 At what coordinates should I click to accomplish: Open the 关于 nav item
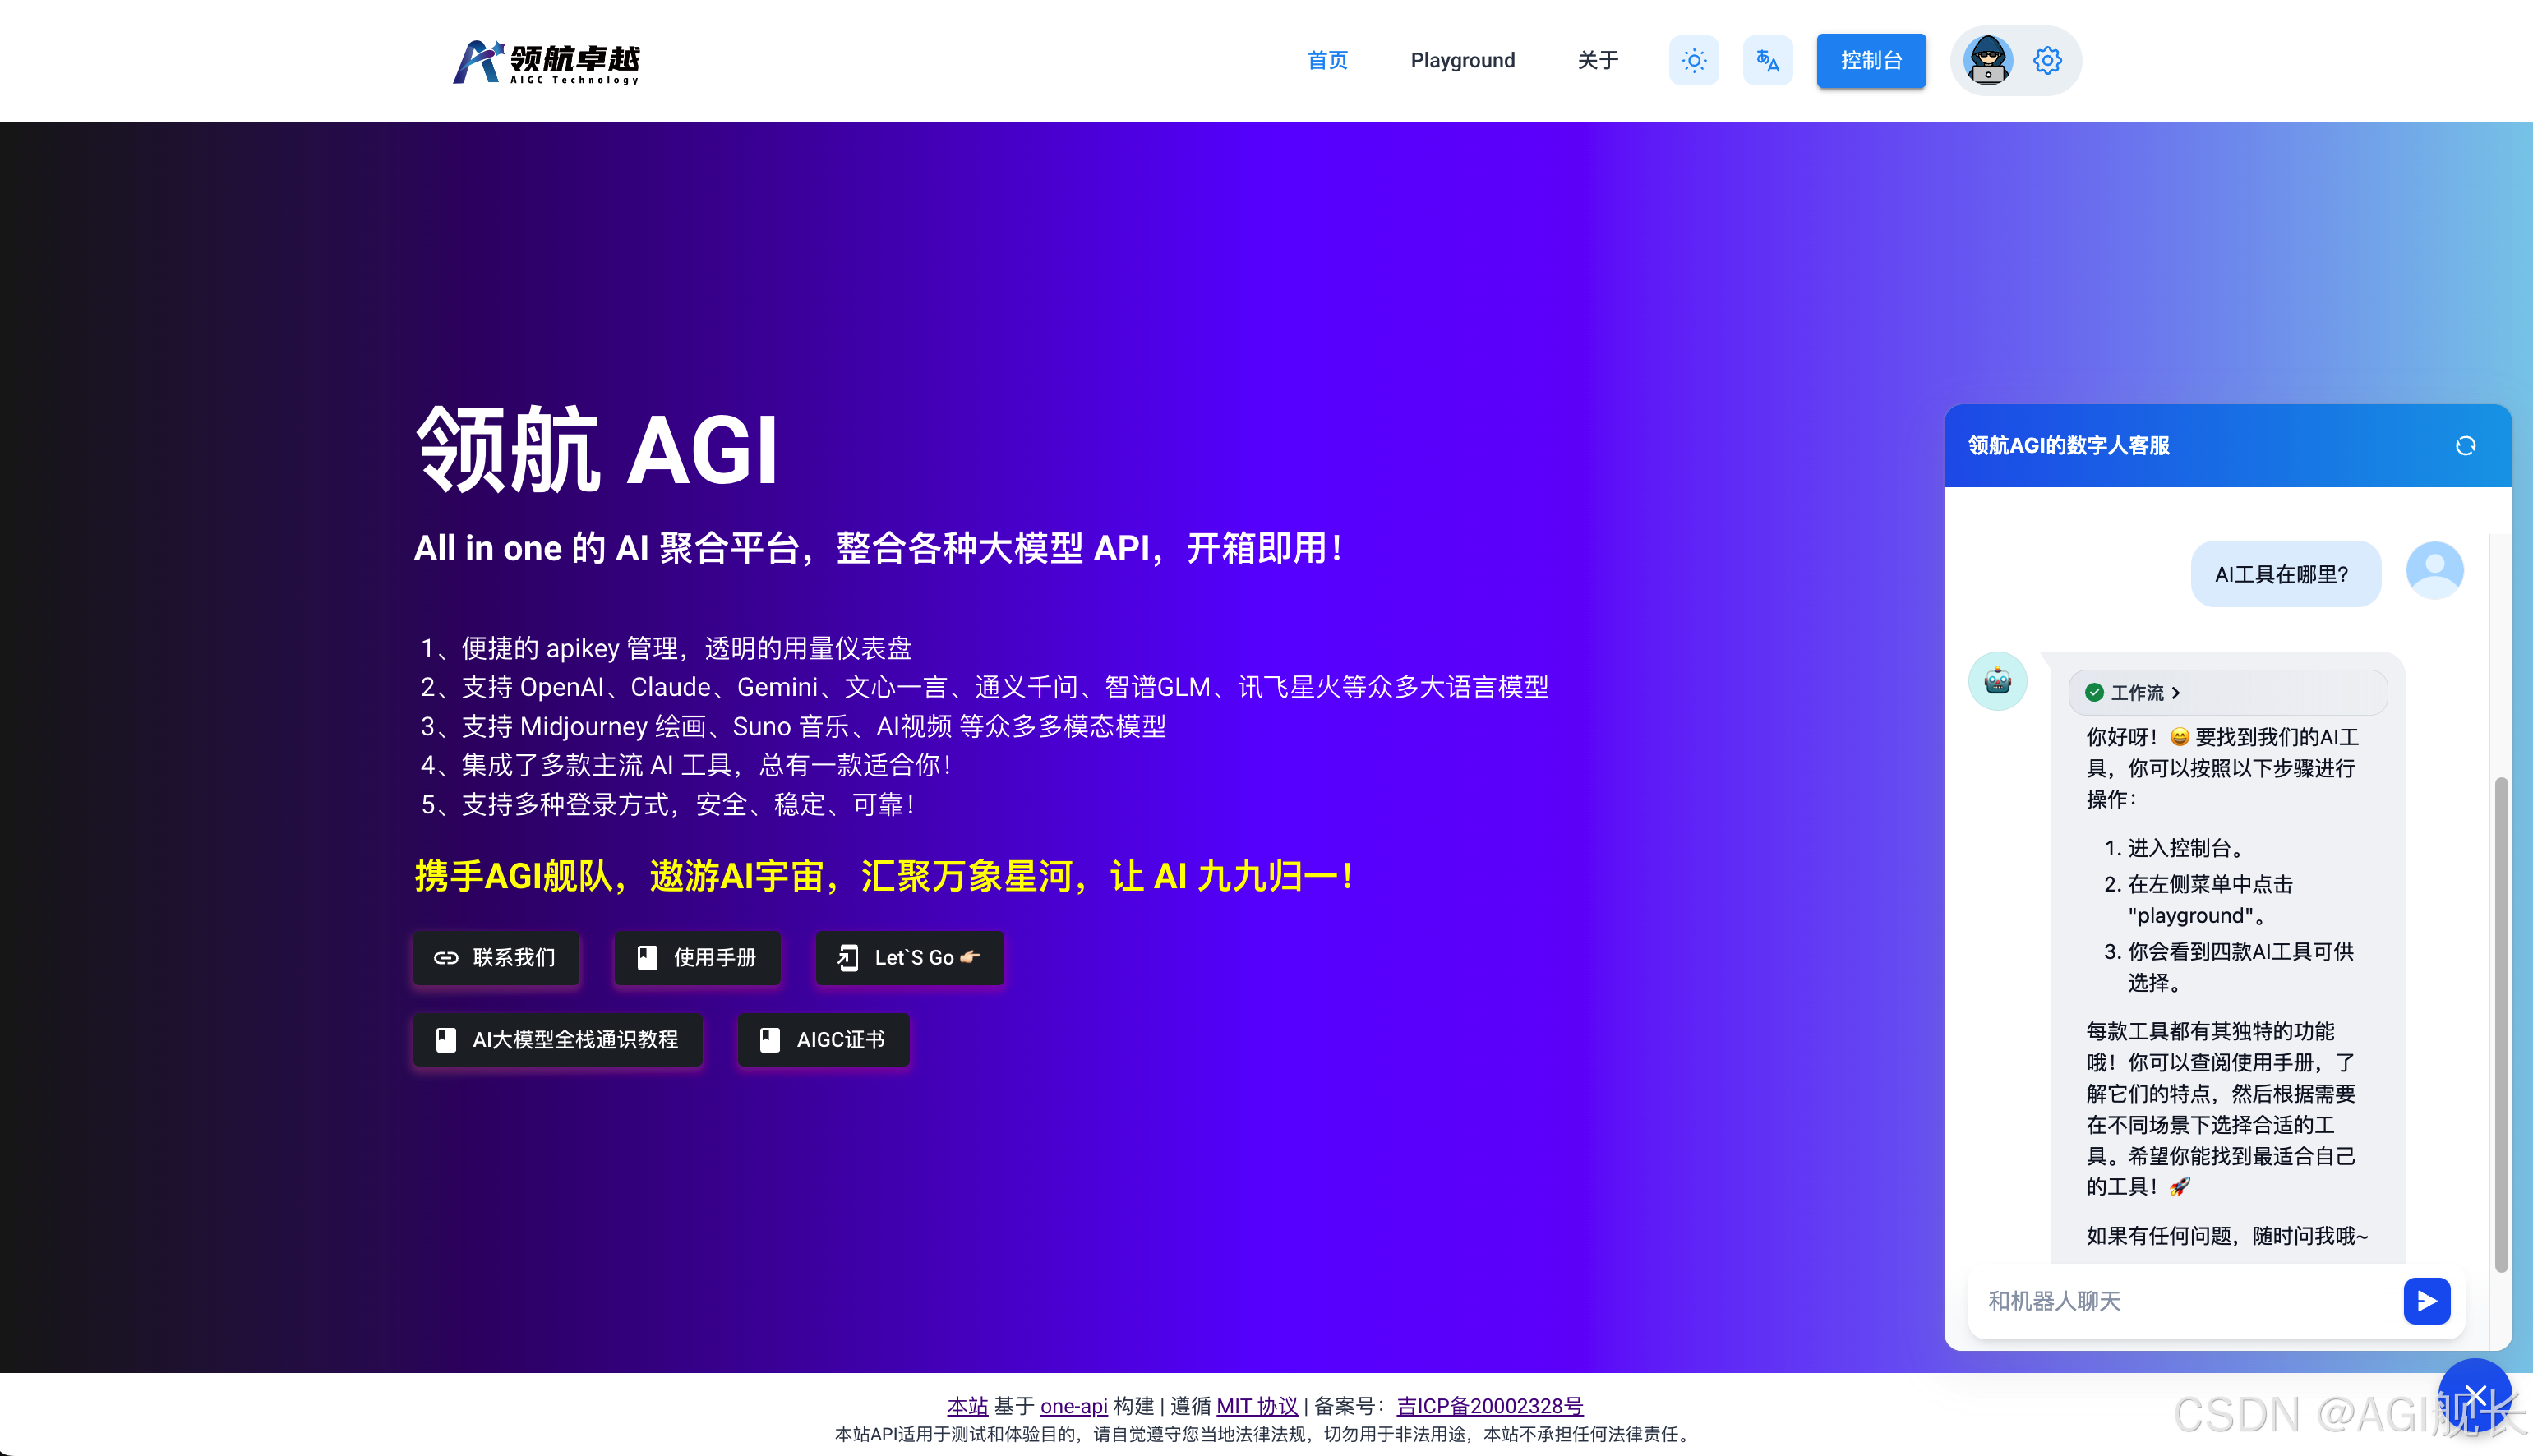pyautogui.click(x=1597, y=61)
